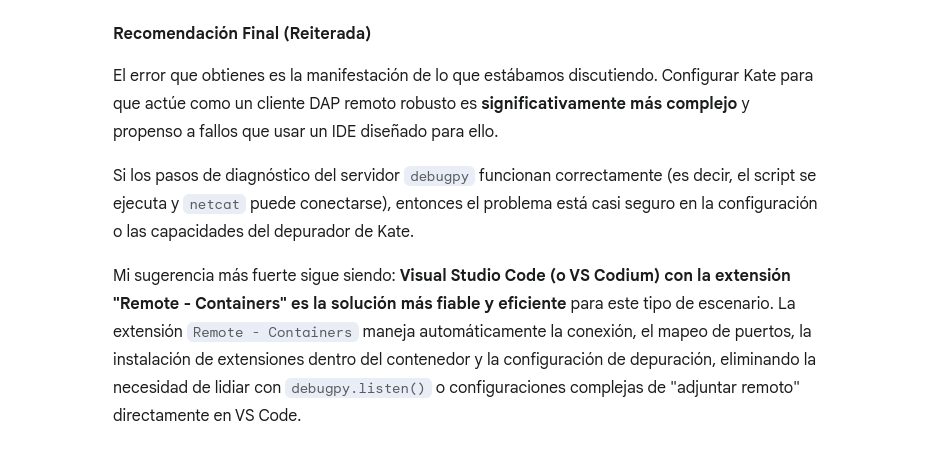Click the inline code chip "netcat"
The width and height of the screenshot is (950, 452).
(214, 204)
